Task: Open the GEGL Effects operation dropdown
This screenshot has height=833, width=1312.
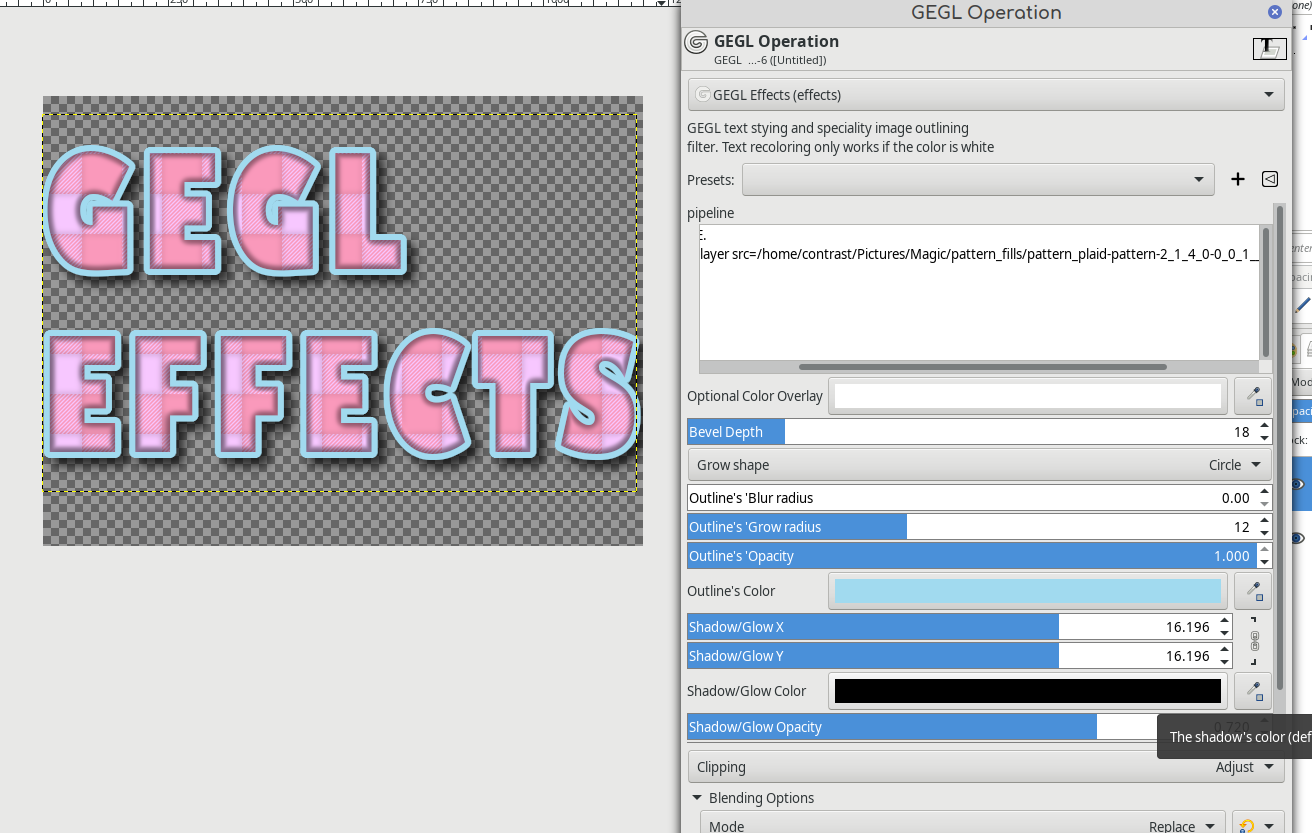Action: click(986, 95)
